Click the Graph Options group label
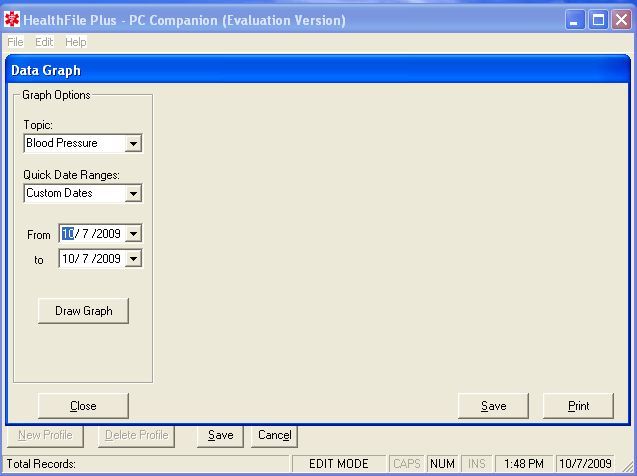Screen dimensions: 637x476 tap(56, 95)
